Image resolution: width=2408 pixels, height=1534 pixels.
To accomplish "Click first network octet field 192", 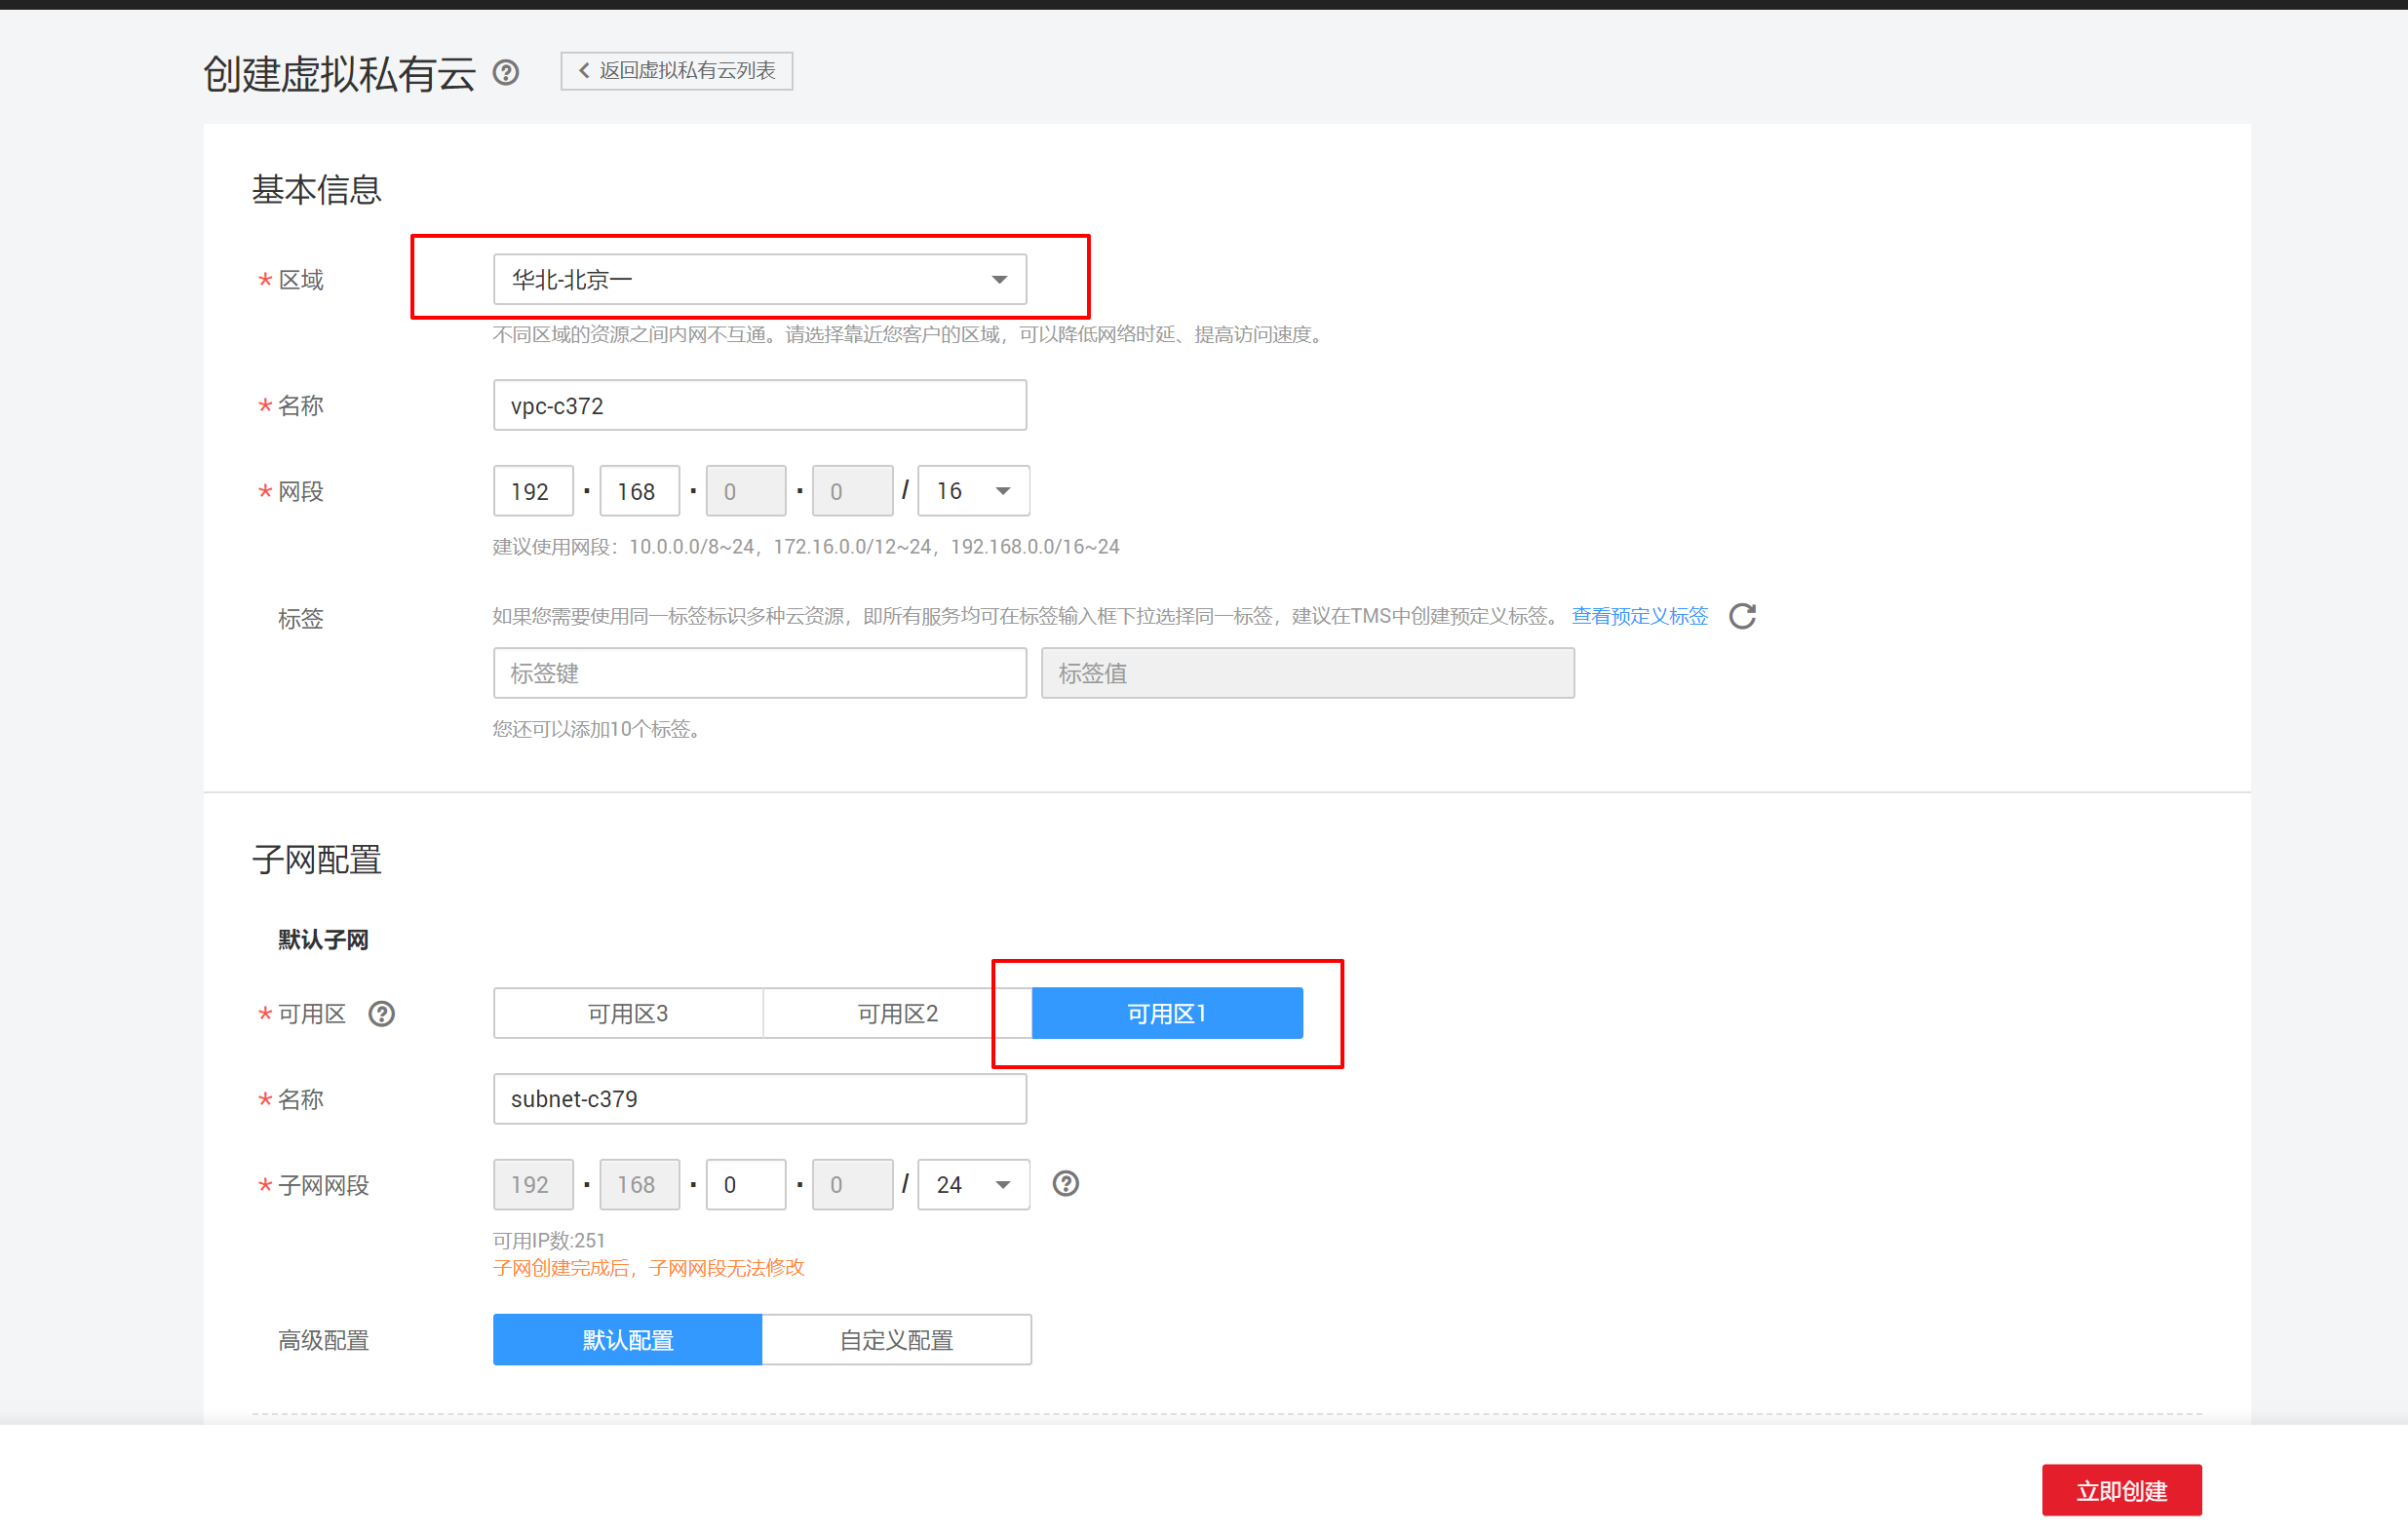I will pos(532,491).
